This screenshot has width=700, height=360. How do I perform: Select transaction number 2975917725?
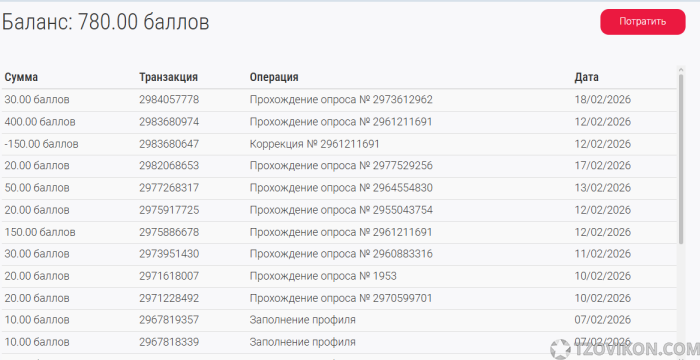point(169,210)
